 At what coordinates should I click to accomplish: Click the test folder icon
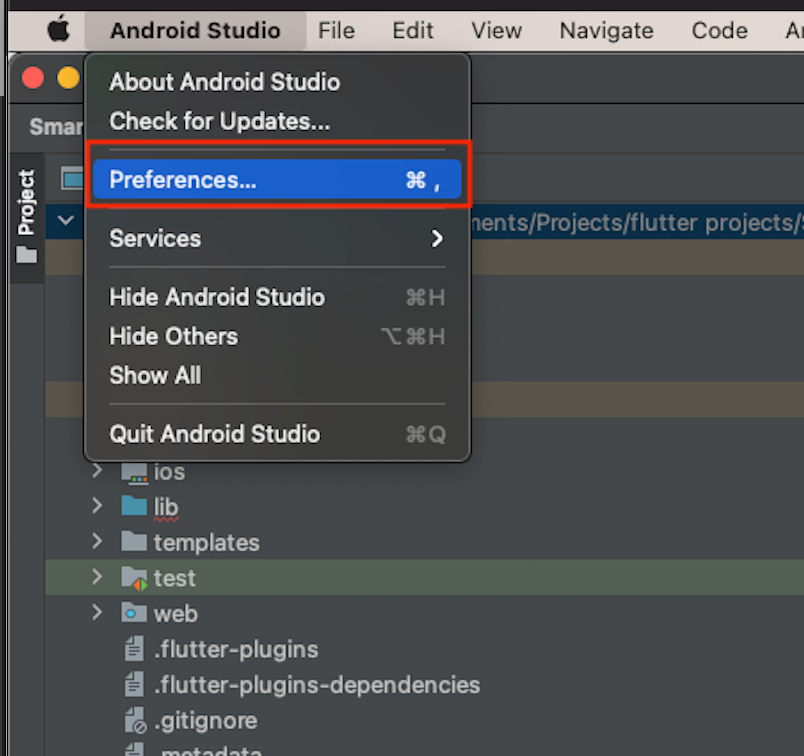coord(134,578)
